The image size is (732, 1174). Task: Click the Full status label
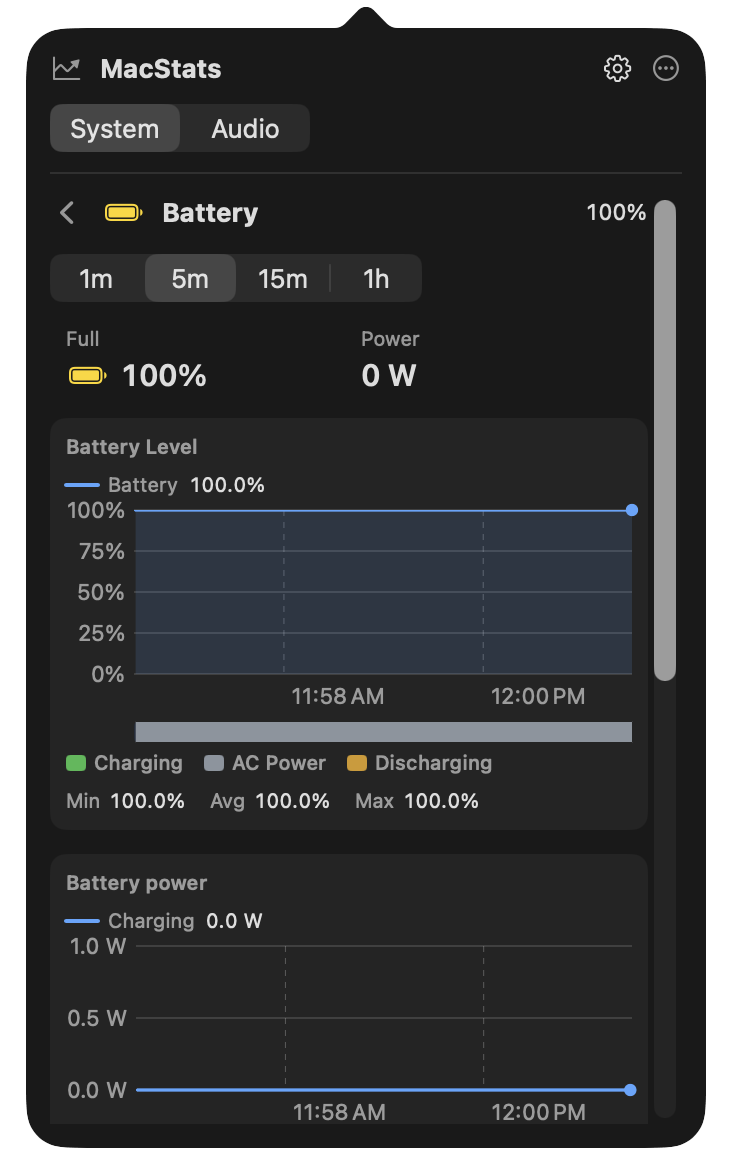coord(82,339)
